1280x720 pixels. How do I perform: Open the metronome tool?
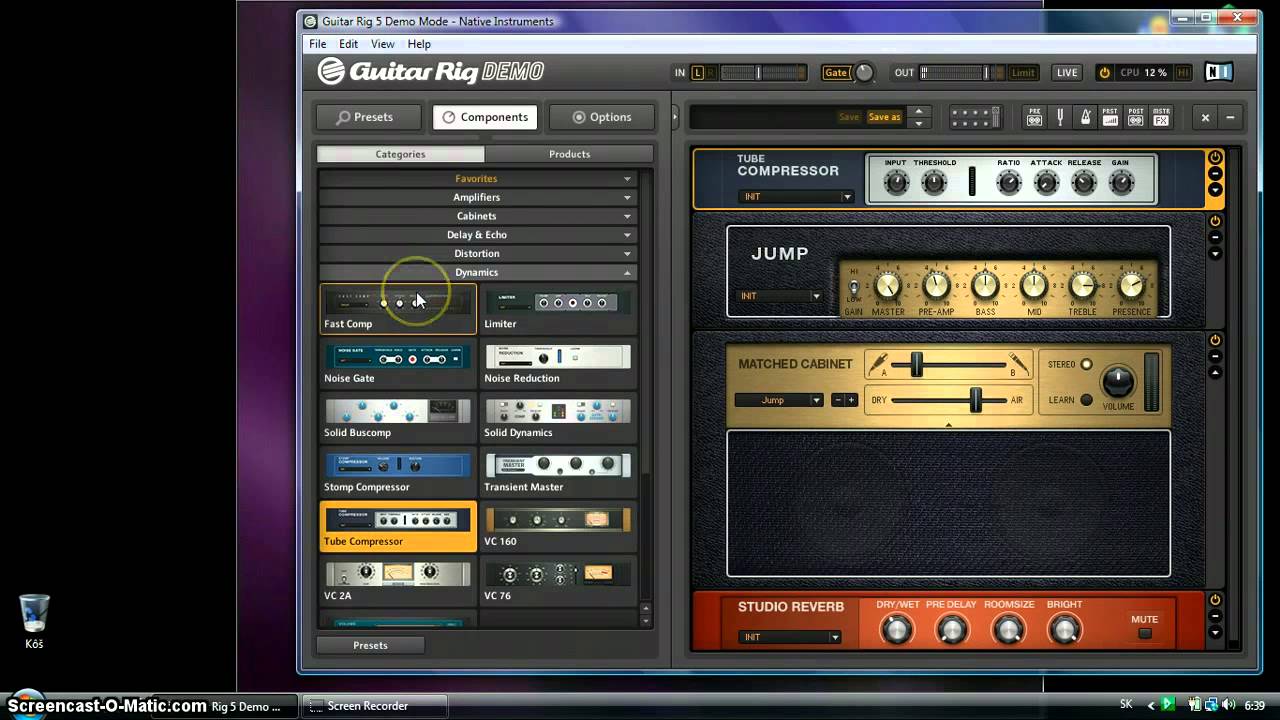point(1085,117)
